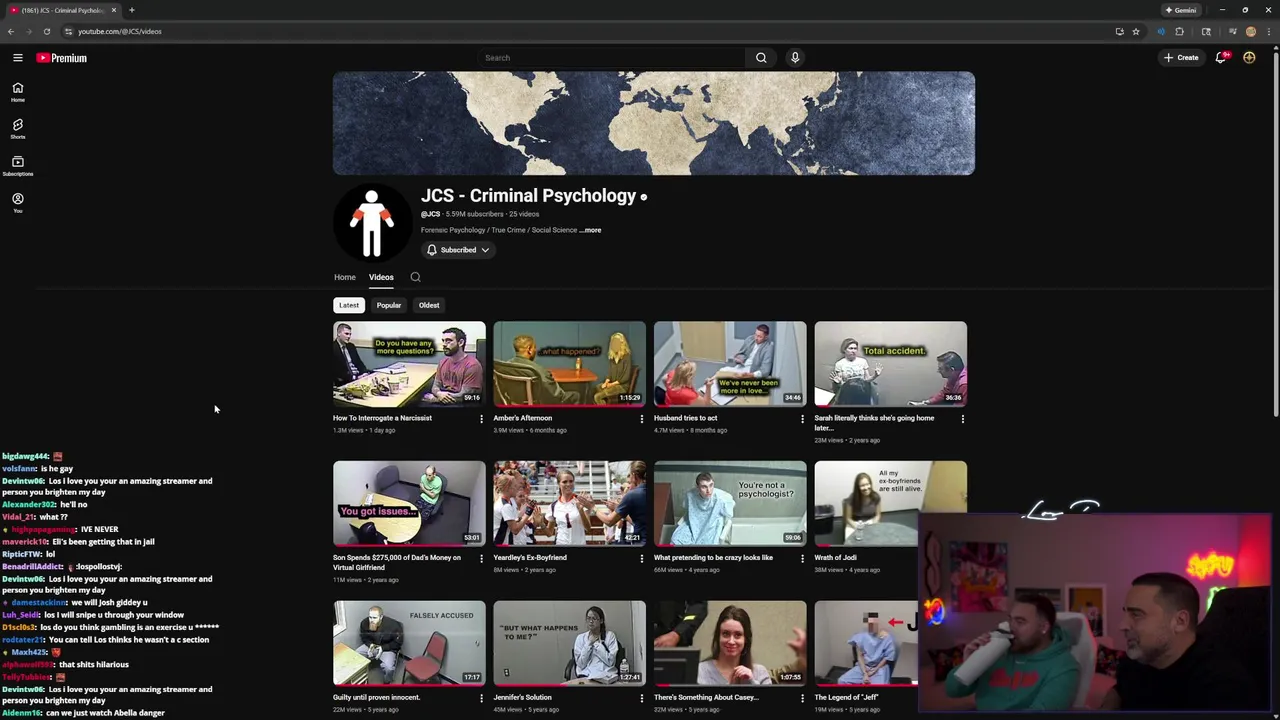Activate voice search microphone
Viewport: 1280px width, 720px height.
[x=795, y=58]
